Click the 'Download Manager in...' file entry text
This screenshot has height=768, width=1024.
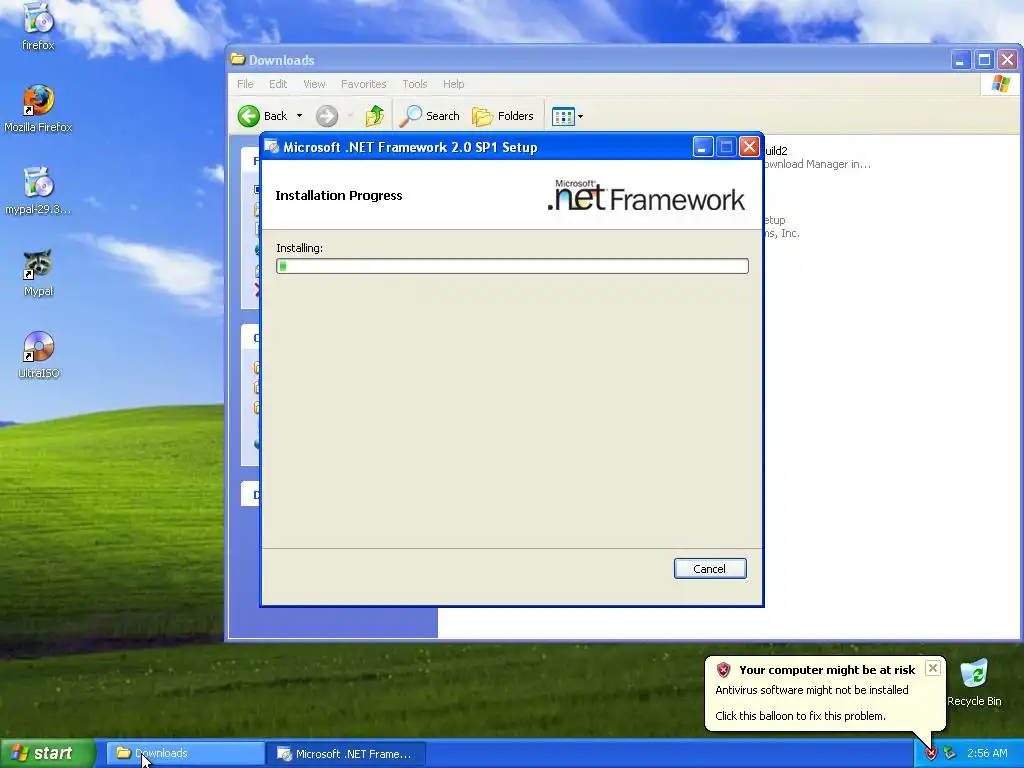[816, 164]
